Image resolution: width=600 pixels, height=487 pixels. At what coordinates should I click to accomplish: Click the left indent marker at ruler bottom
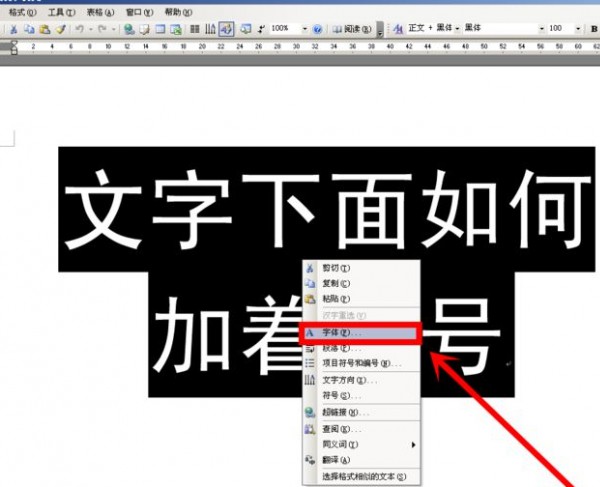click(x=14, y=52)
